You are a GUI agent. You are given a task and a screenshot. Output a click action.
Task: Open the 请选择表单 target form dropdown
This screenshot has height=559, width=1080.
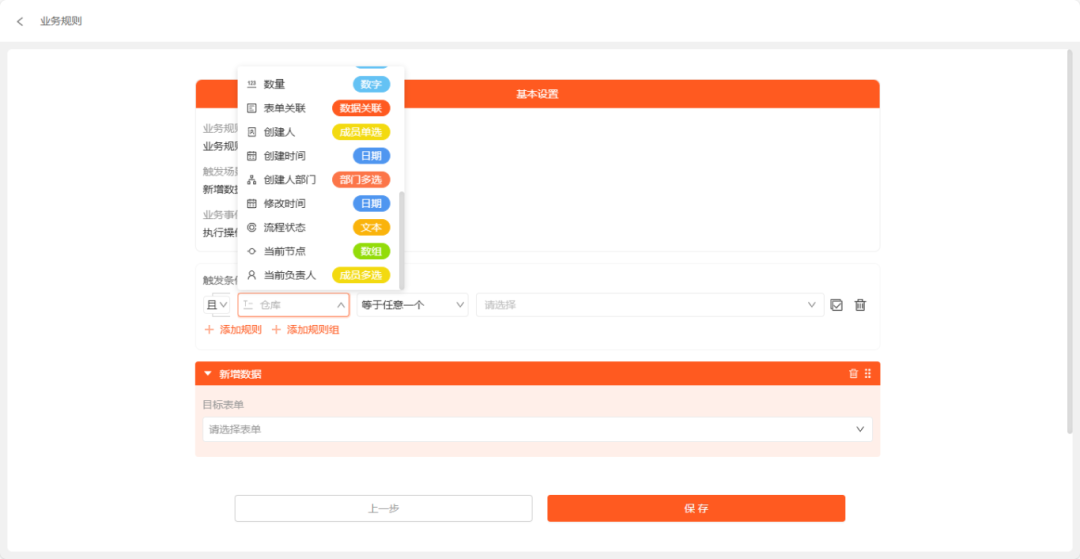pos(537,429)
